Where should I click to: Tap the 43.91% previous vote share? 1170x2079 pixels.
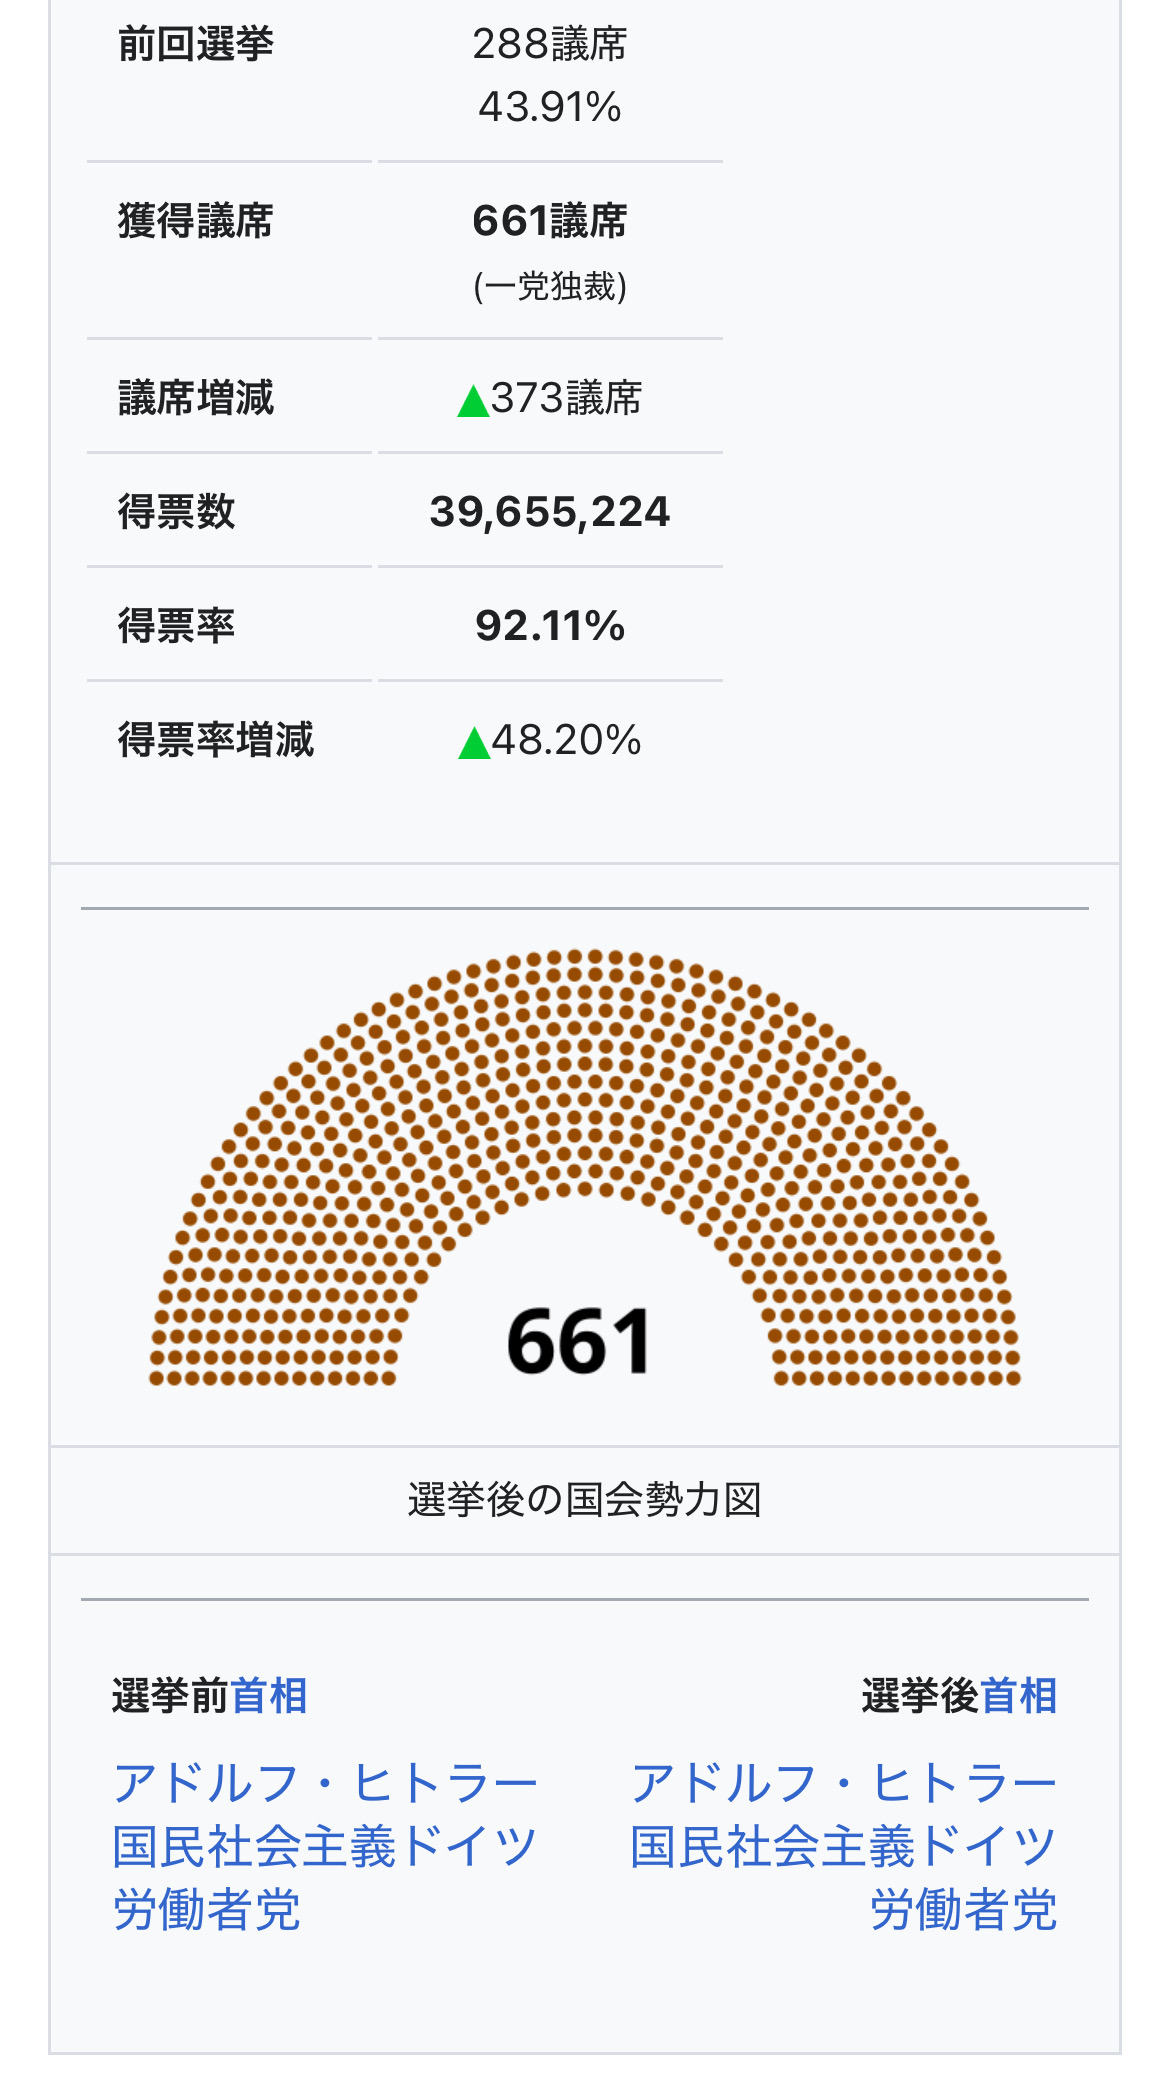coord(549,107)
